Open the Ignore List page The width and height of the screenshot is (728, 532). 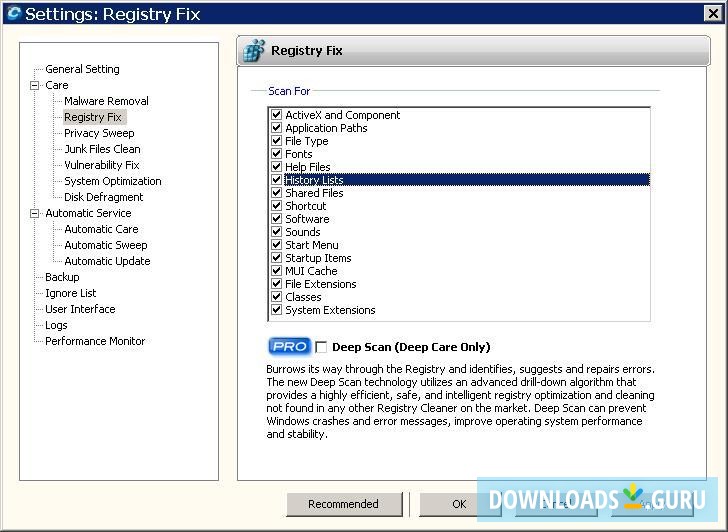[71, 293]
